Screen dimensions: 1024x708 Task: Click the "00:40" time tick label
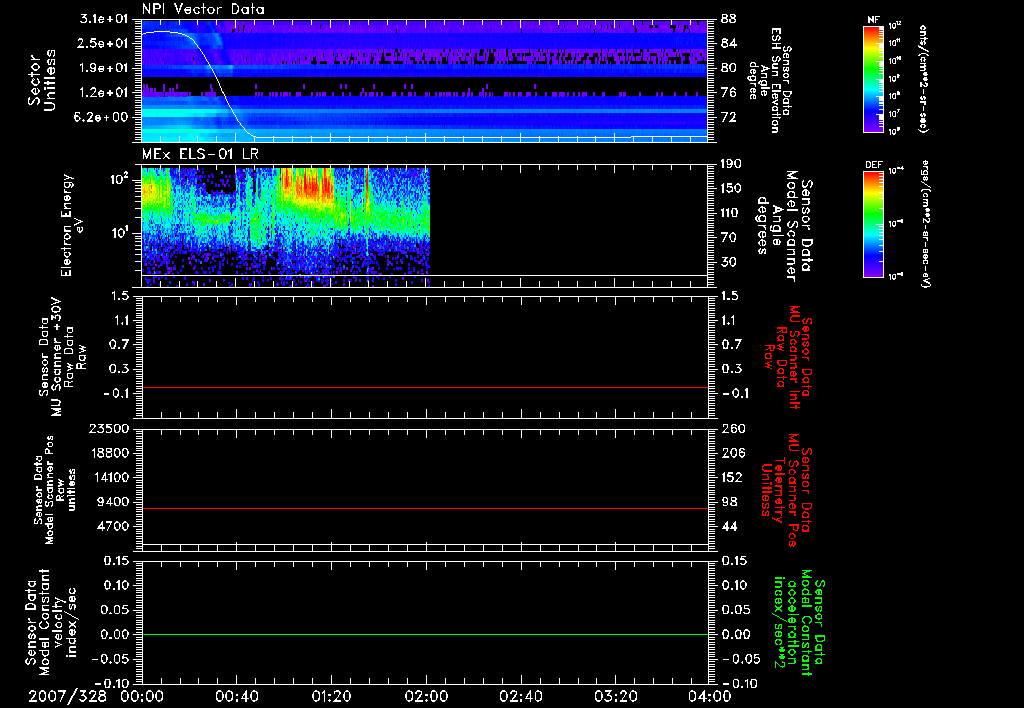(236, 696)
